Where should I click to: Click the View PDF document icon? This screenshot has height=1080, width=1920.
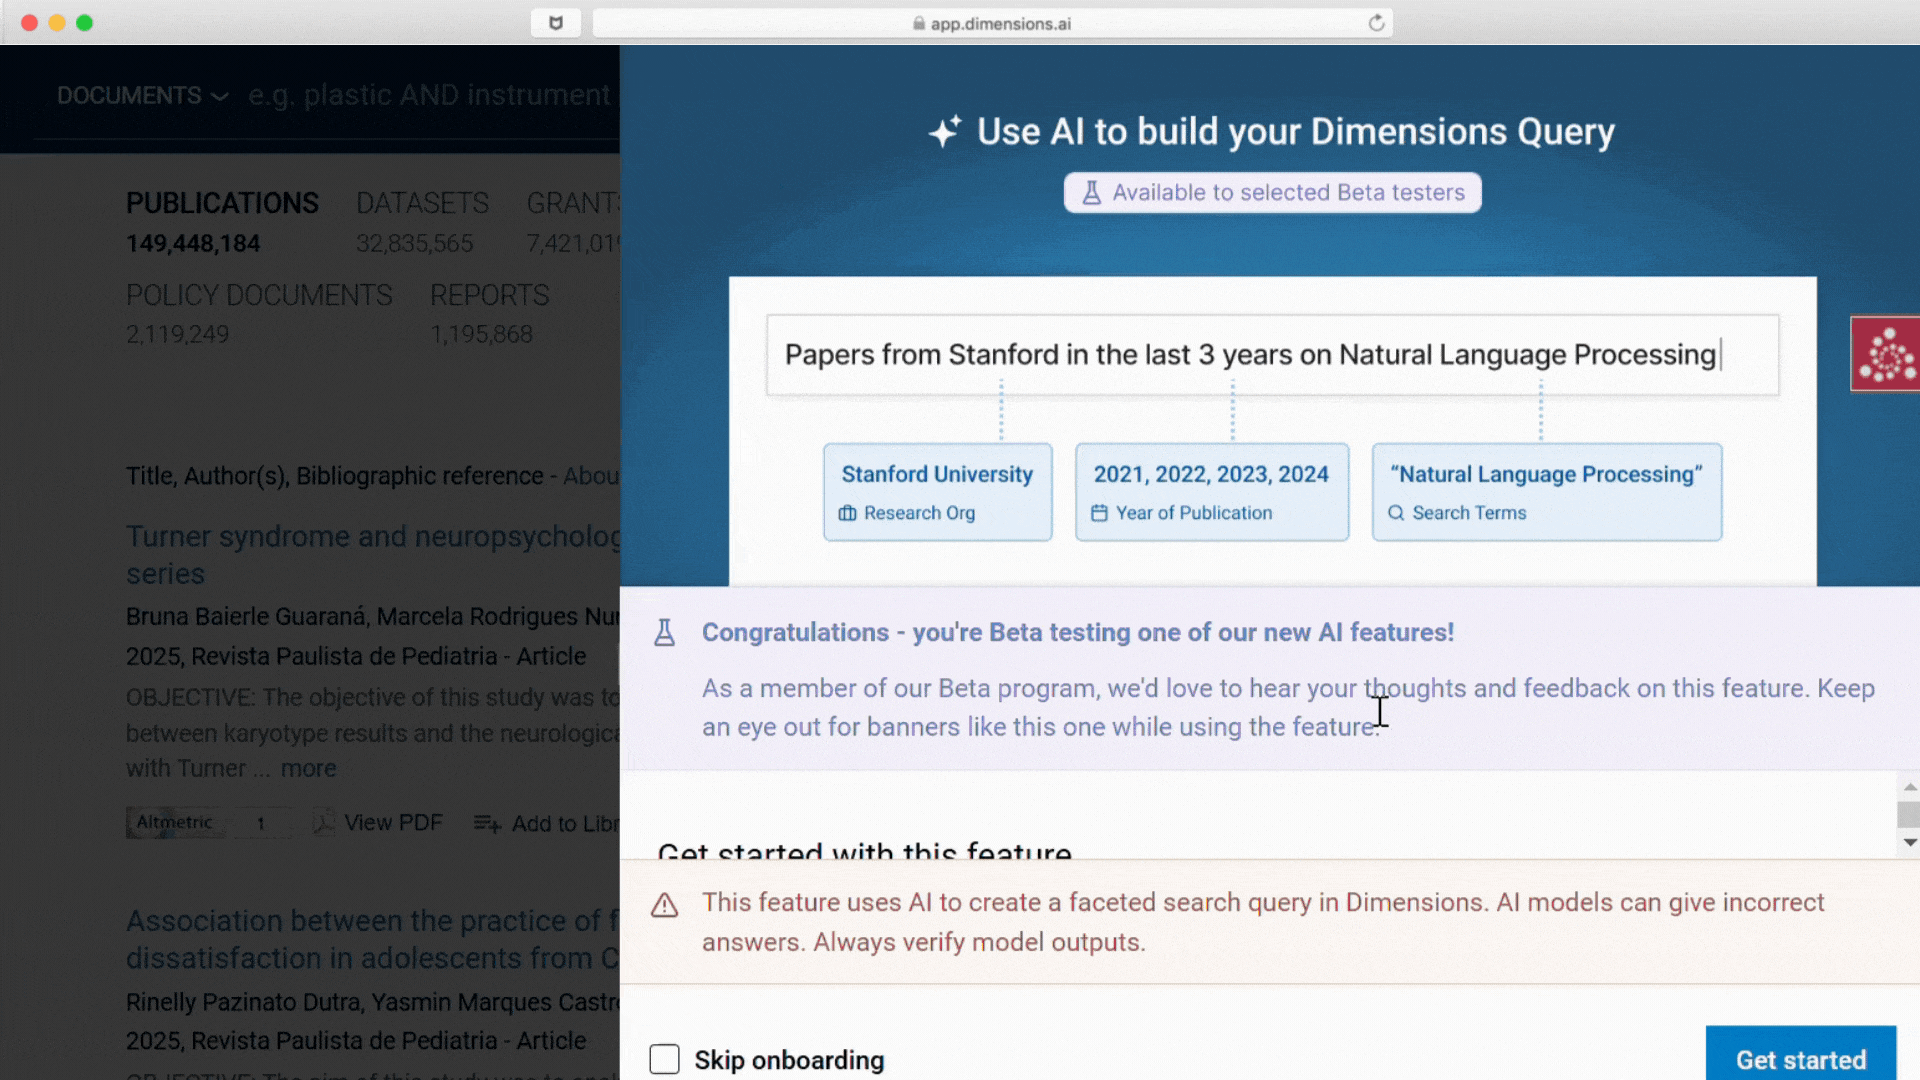click(x=323, y=823)
